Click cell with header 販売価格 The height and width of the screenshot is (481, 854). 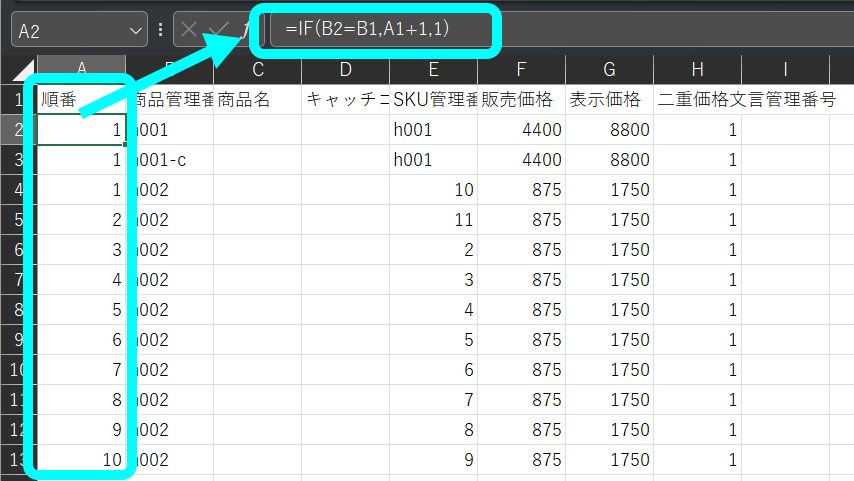coord(521,99)
